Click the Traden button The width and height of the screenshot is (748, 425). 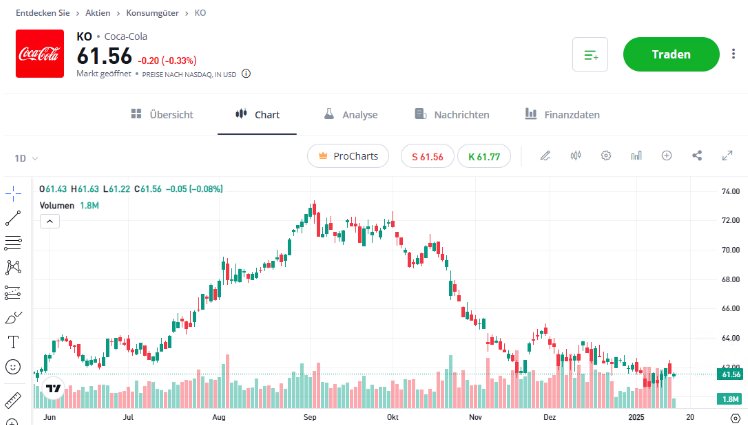coord(671,54)
